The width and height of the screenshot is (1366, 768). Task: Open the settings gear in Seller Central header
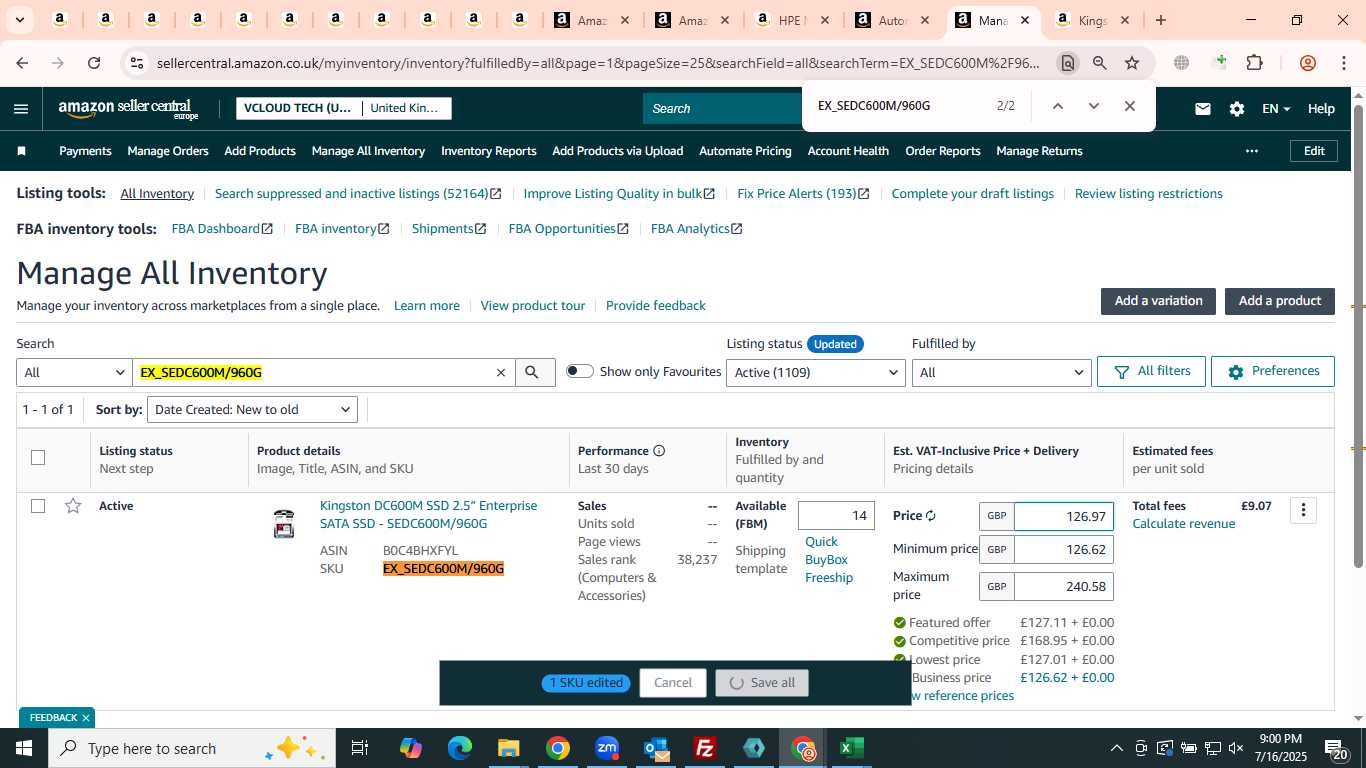(1237, 109)
